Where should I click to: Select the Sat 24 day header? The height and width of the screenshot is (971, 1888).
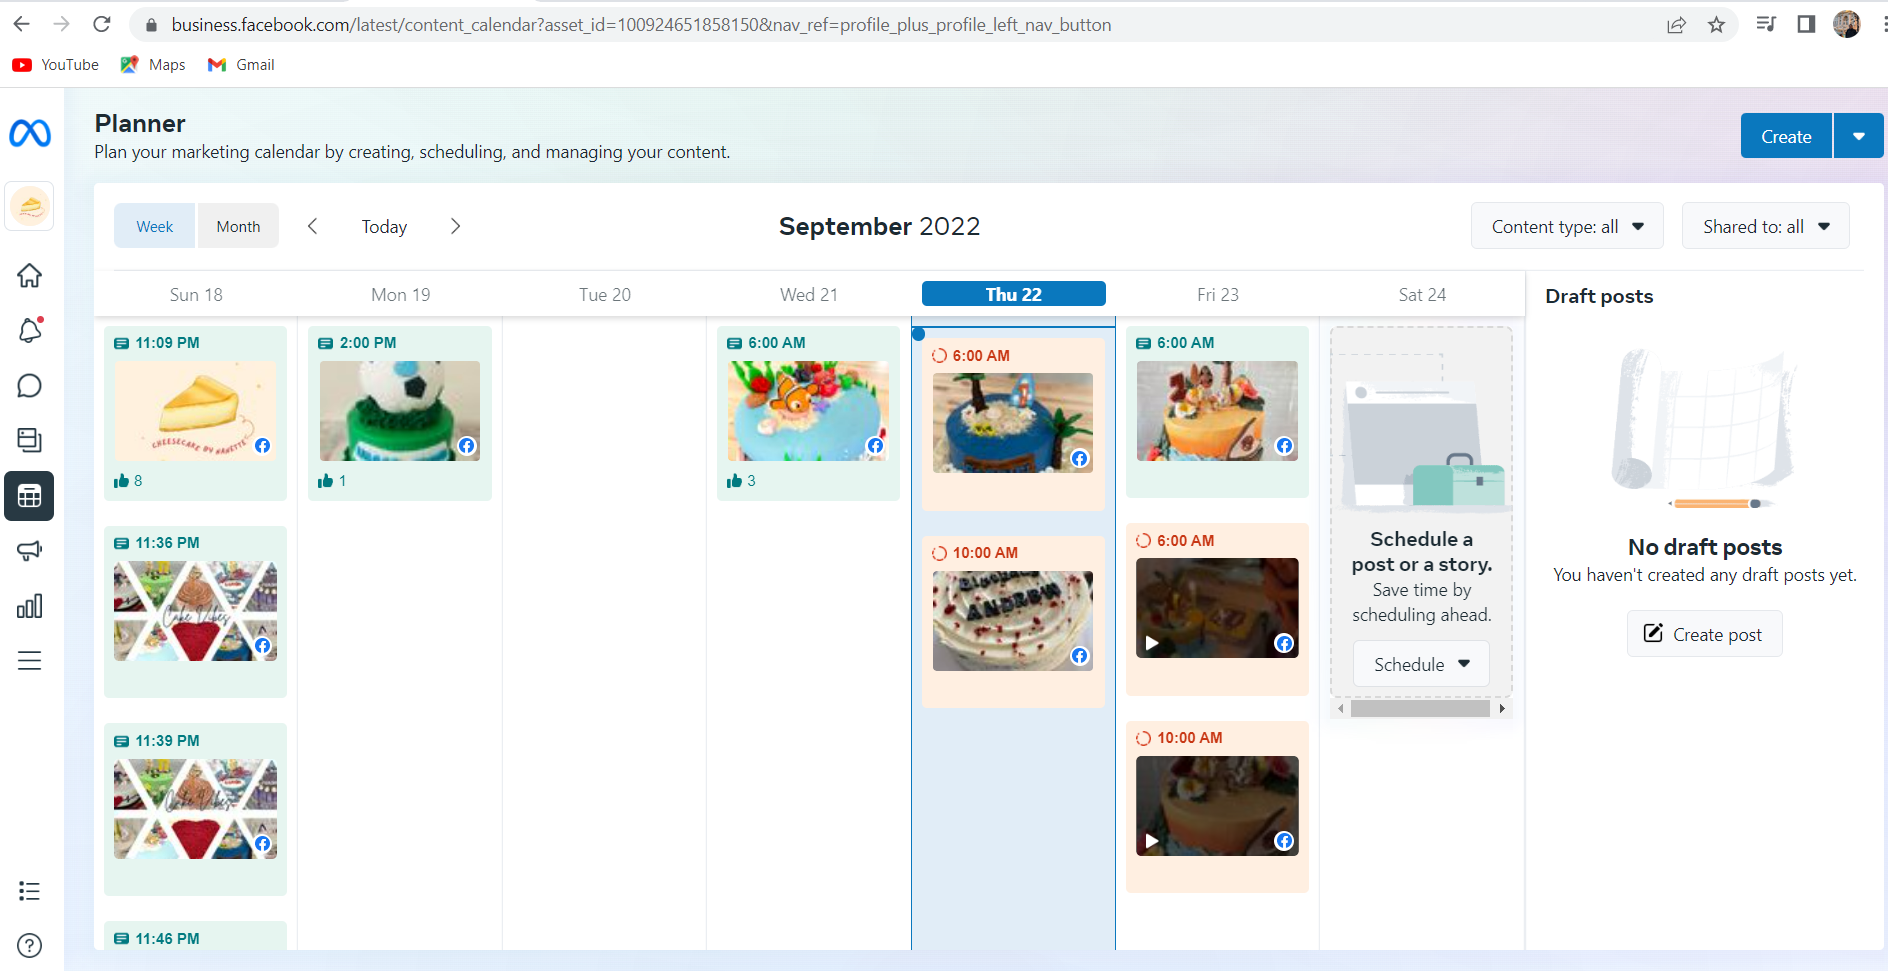tap(1422, 295)
